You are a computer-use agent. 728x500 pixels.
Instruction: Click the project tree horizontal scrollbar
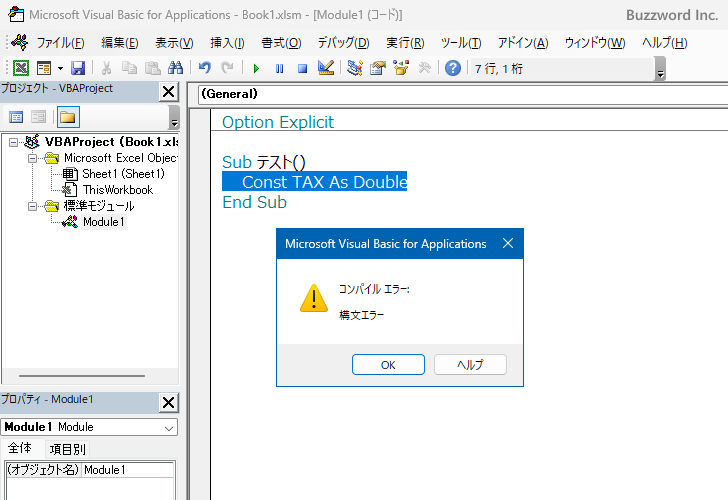tap(82, 376)
